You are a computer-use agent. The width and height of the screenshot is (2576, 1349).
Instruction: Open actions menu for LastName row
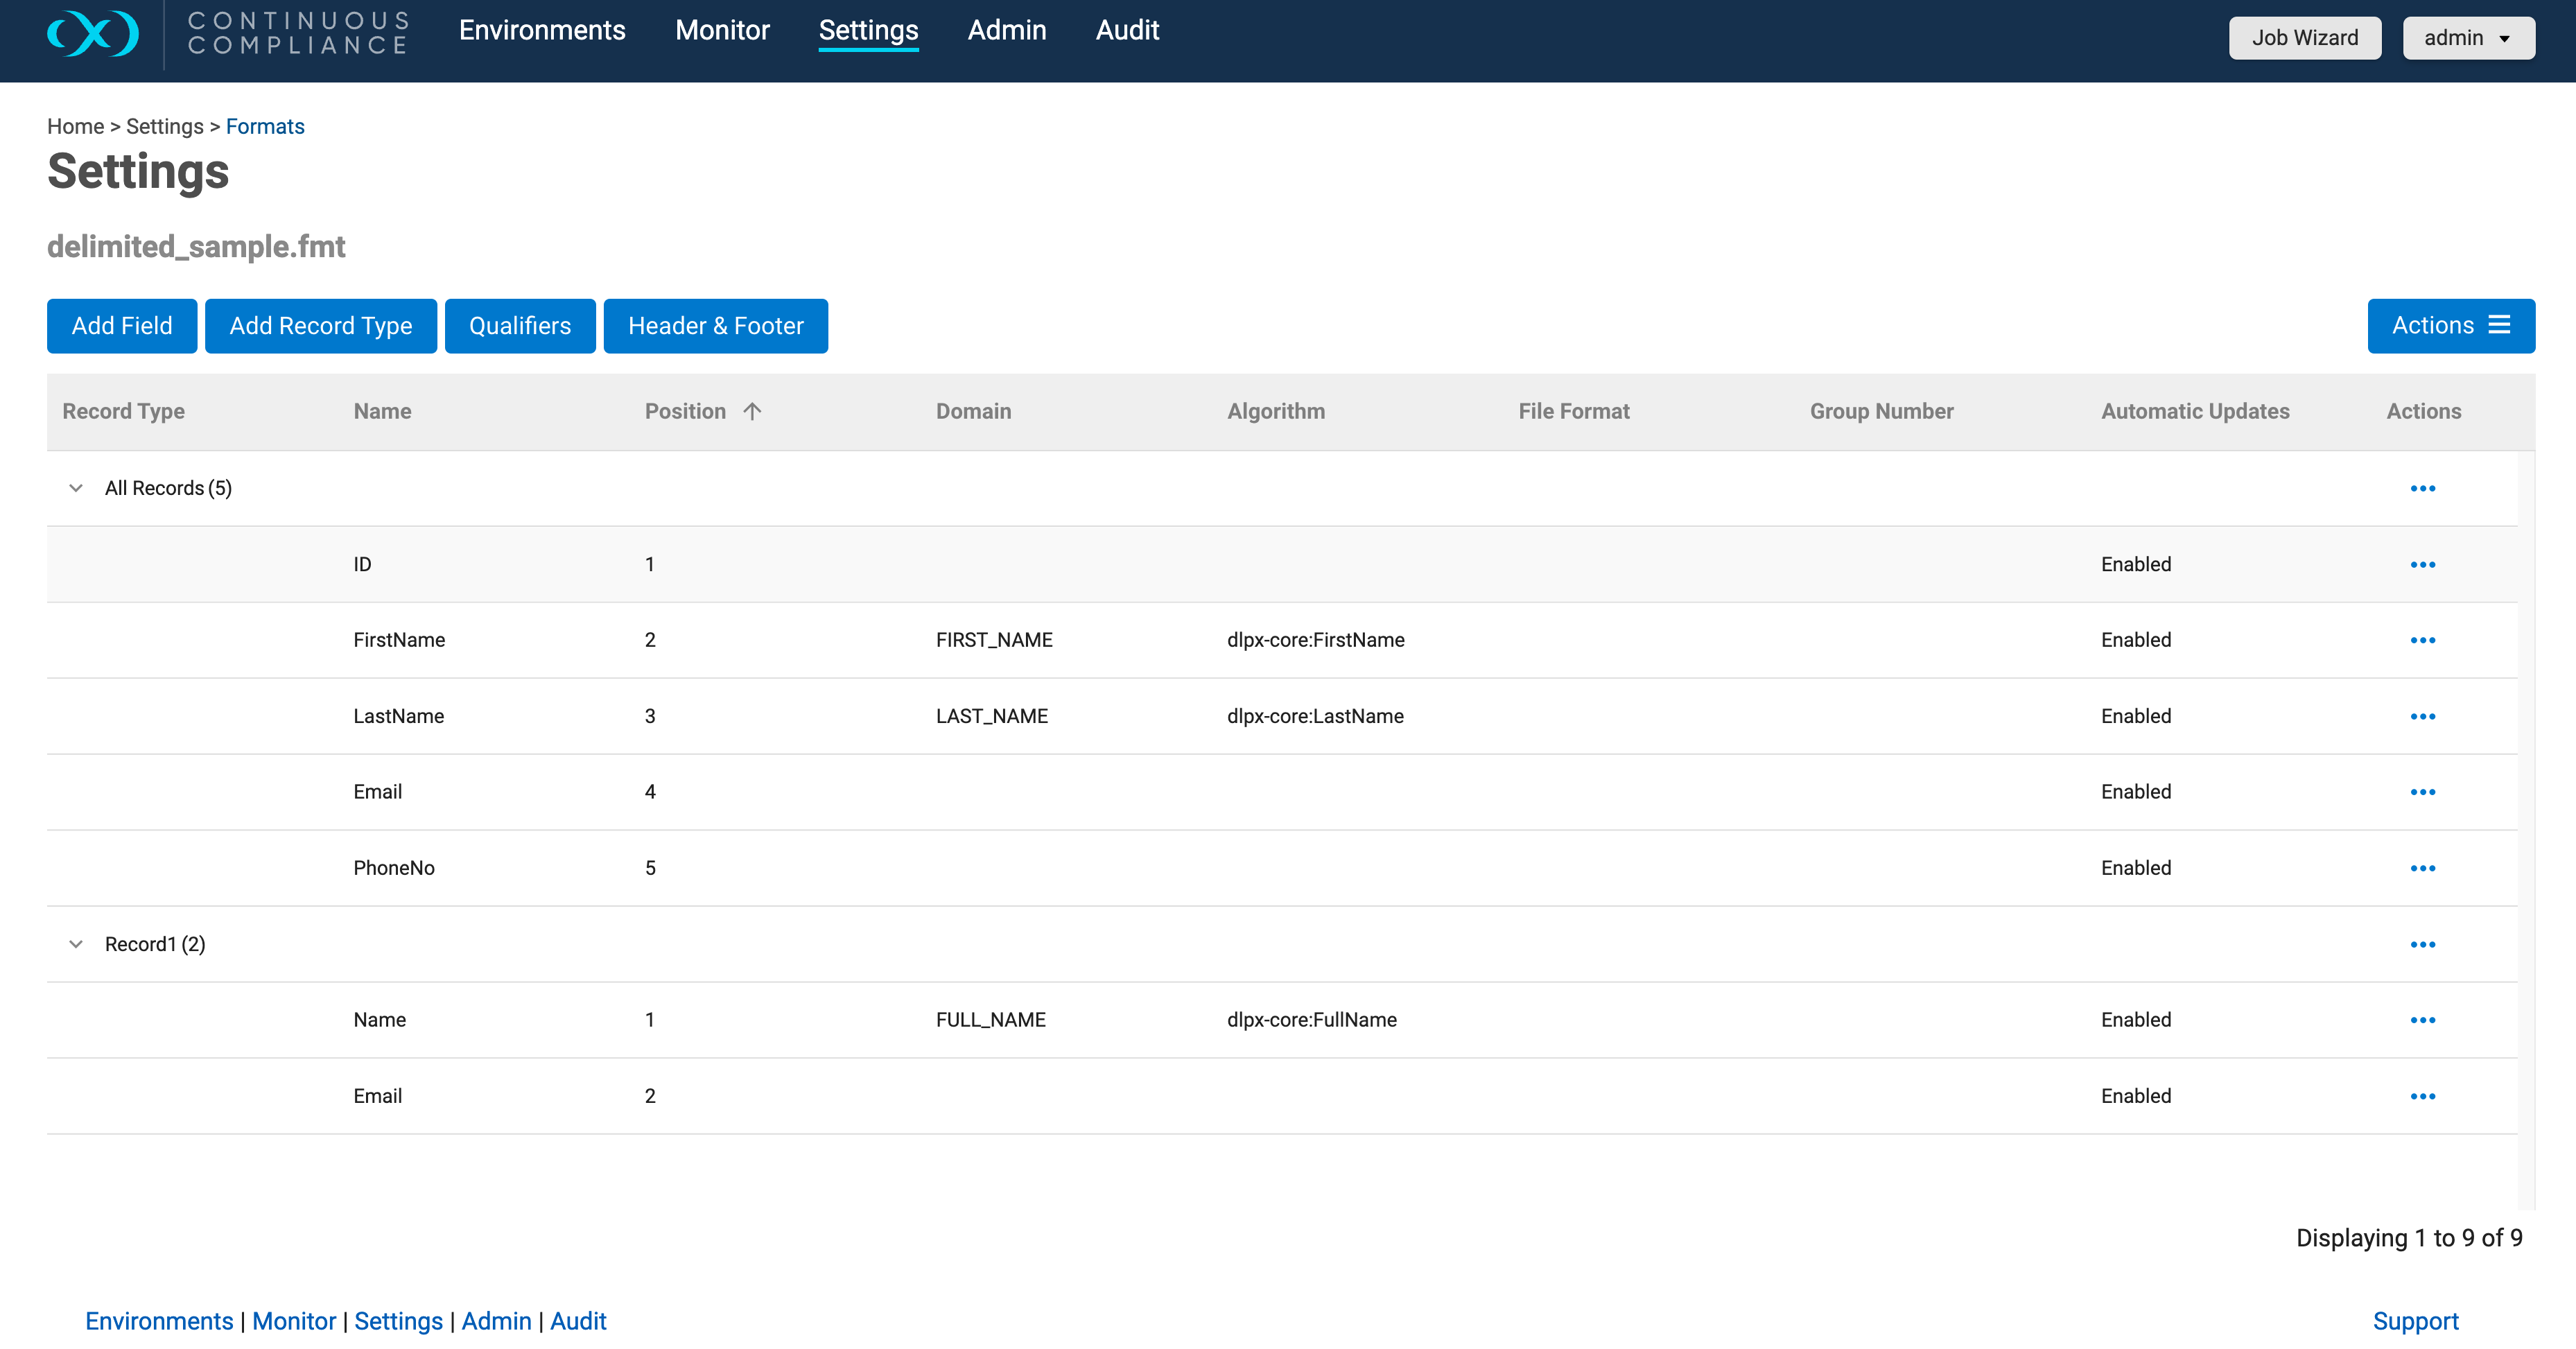pos(2422,716)
